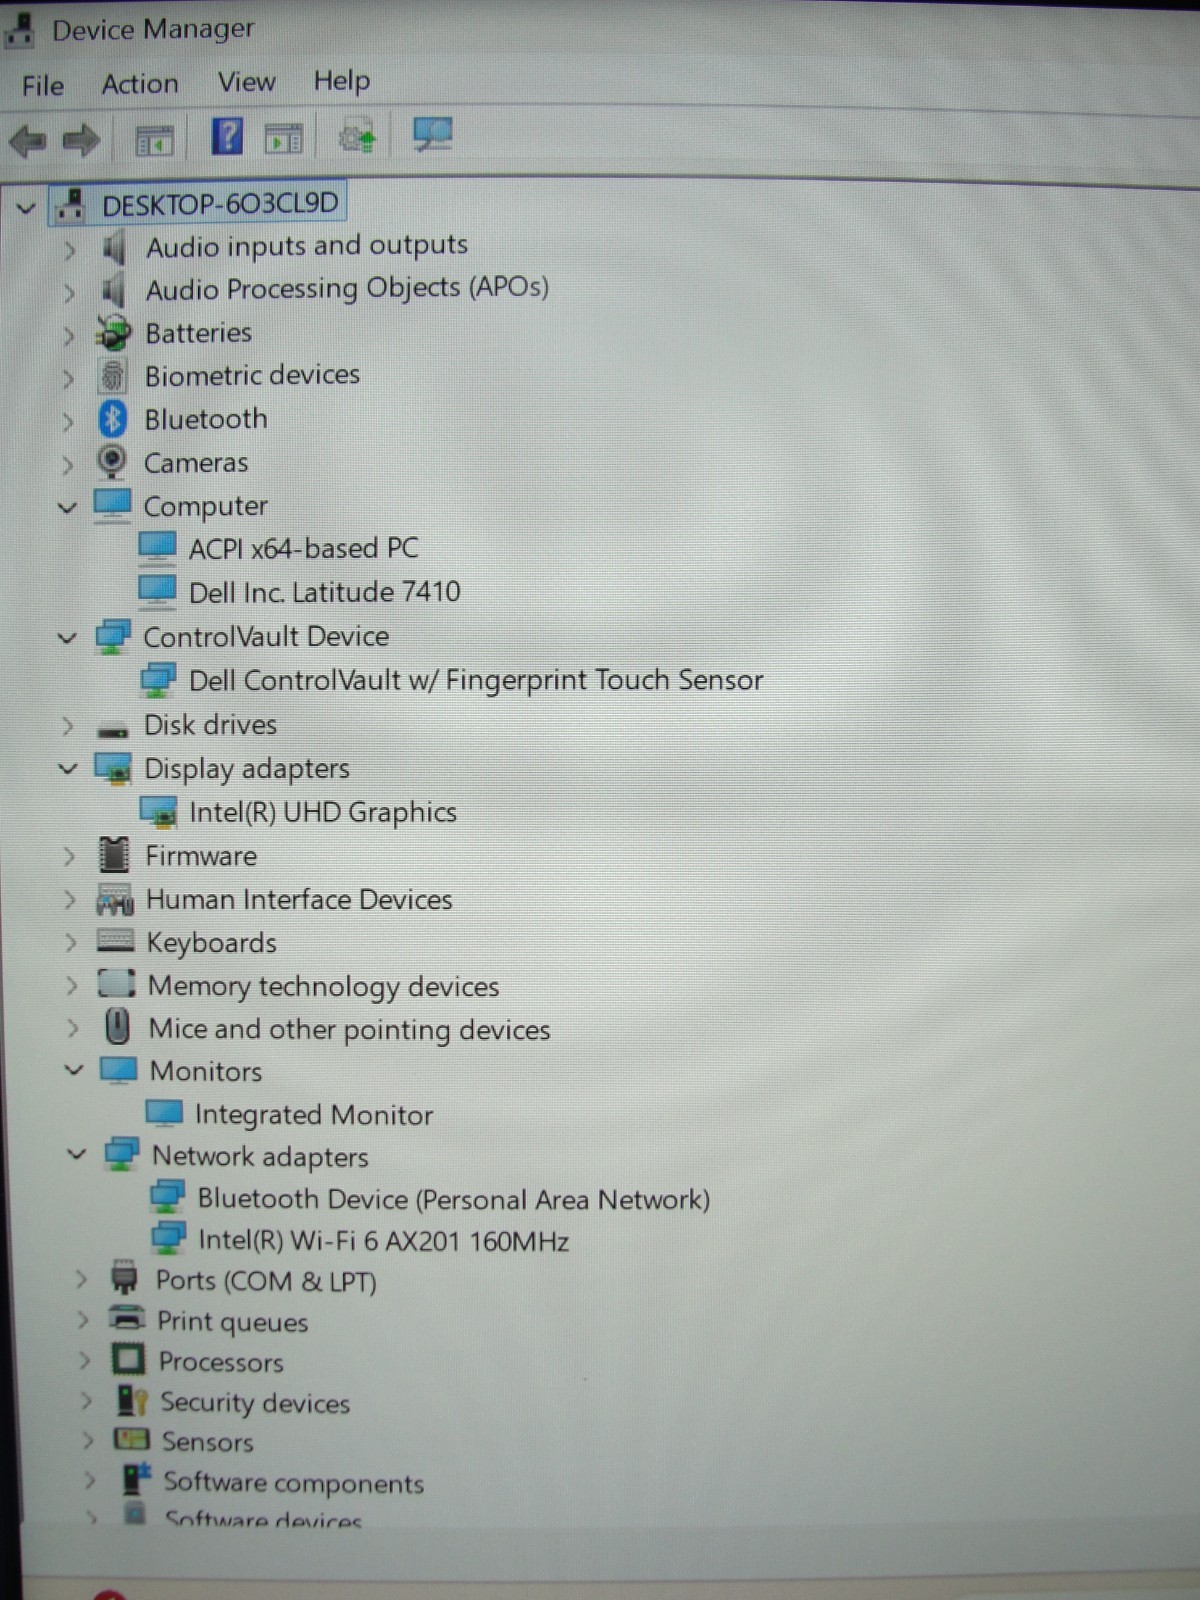
Task: Click the Show/Hide Console Tree icon
Action: point(154,141)
